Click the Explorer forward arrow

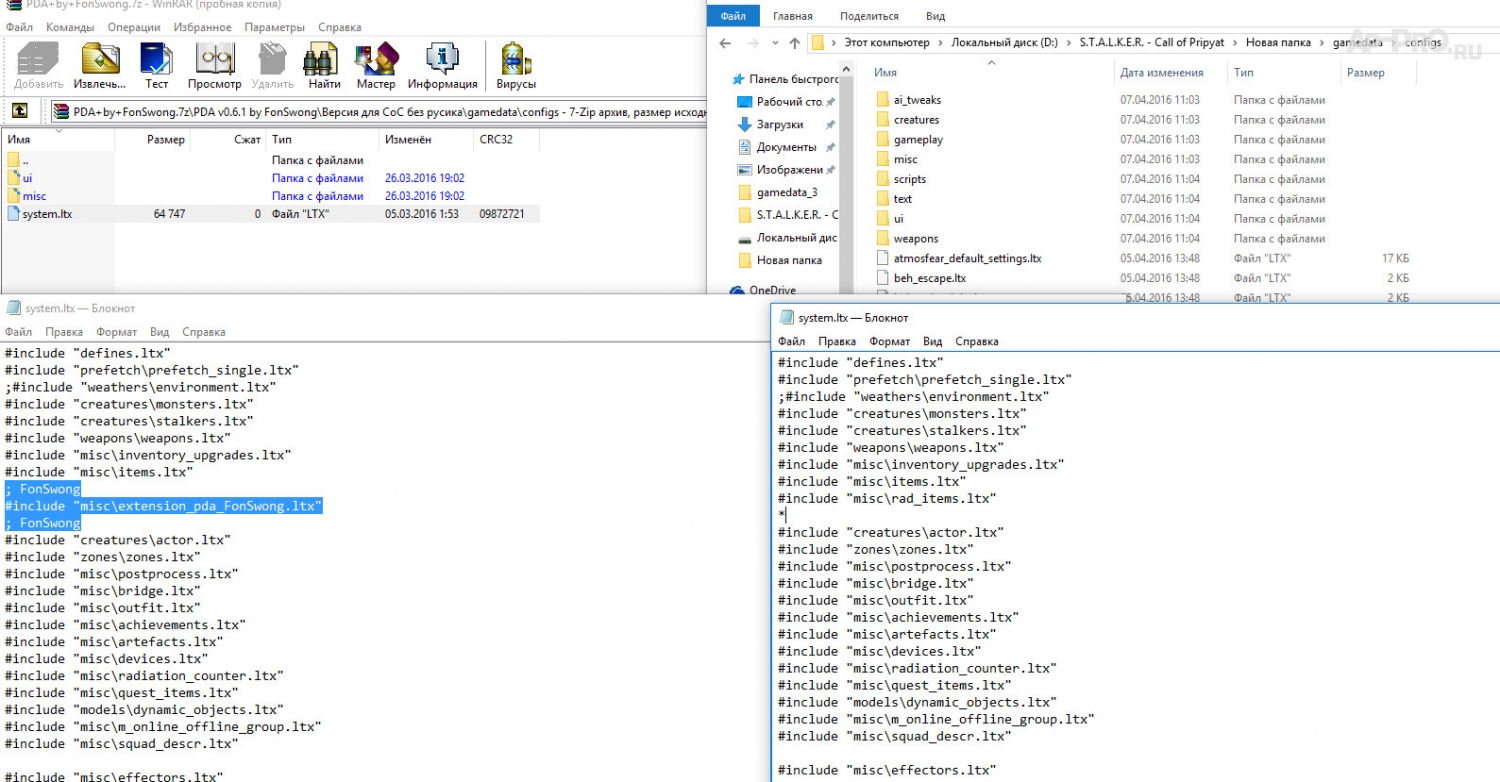pos(752,43)
